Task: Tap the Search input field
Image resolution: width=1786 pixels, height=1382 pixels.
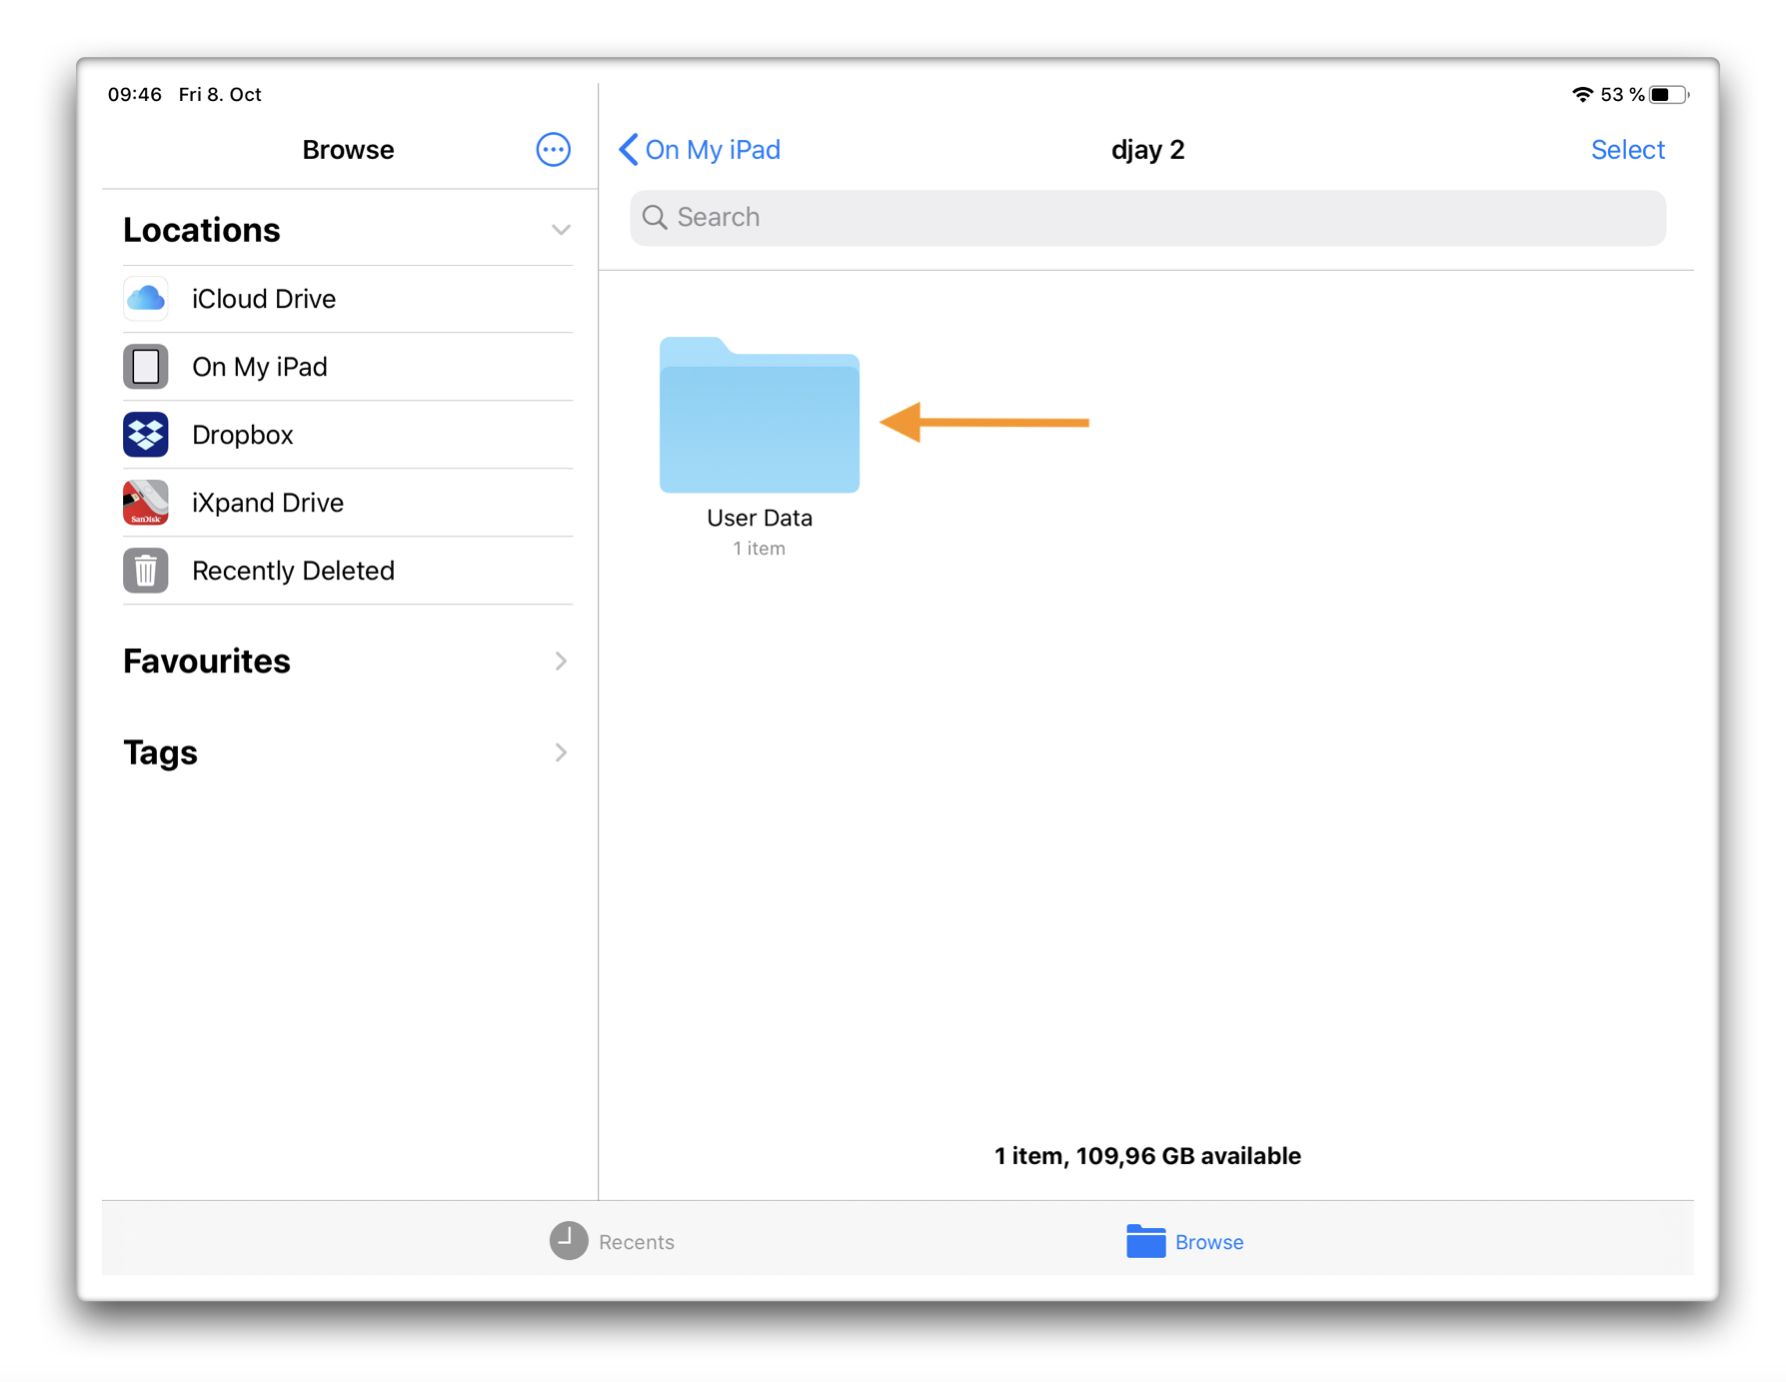Action: tap(1000, 217)
